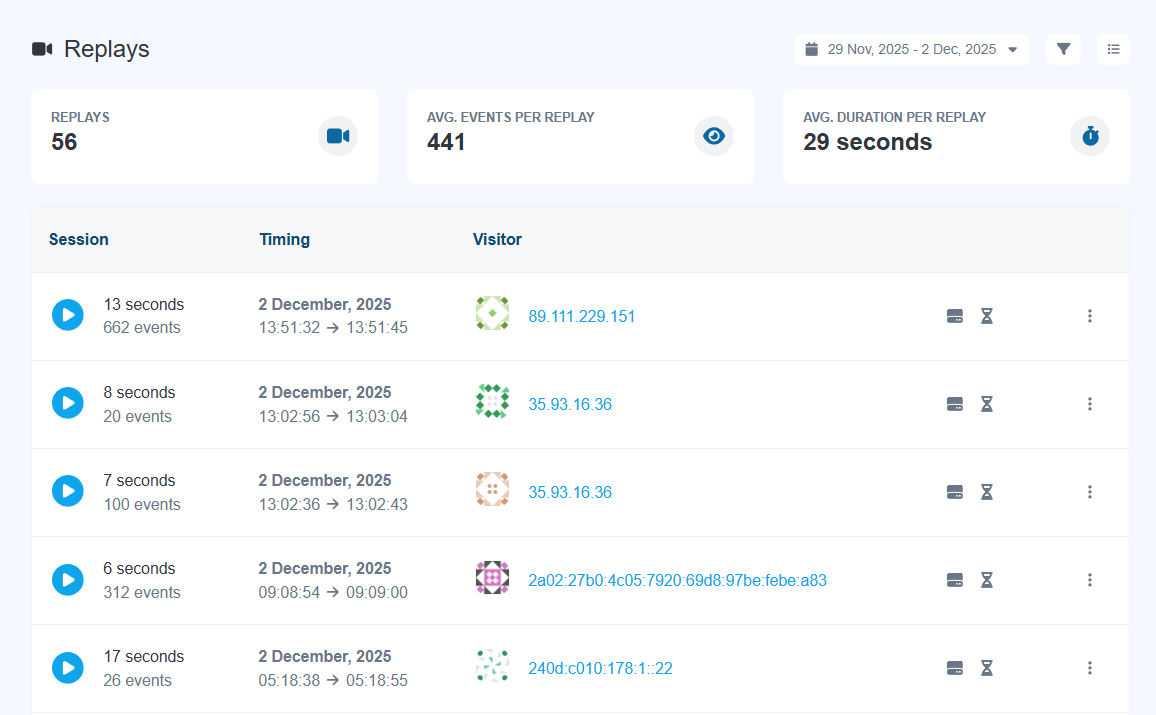Click the avatar icon for 89.111.229.151
The width and height of the screenshot is (1156, 715).
tap(492, 314)
